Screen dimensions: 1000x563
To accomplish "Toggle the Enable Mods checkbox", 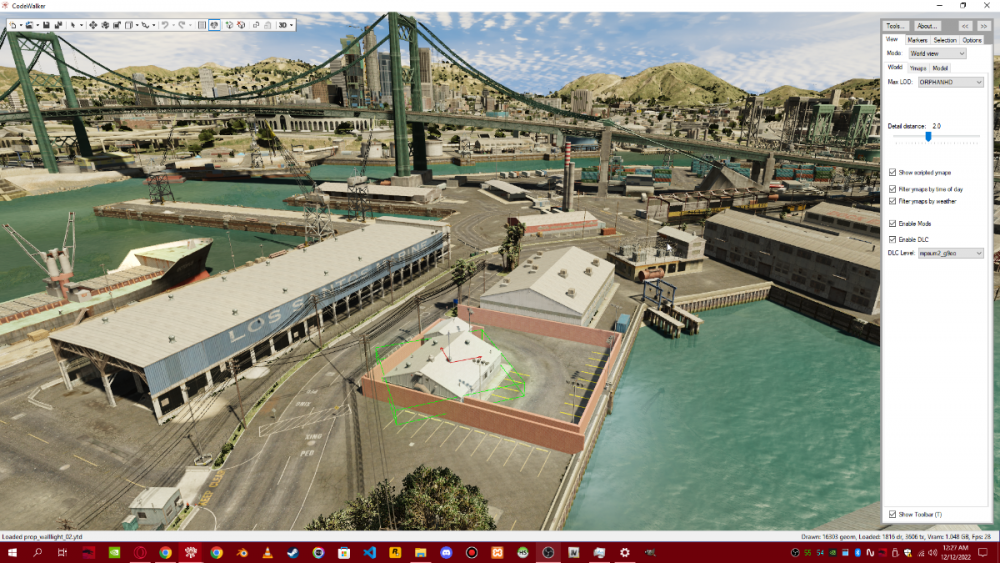I will (x=893, y=223).
